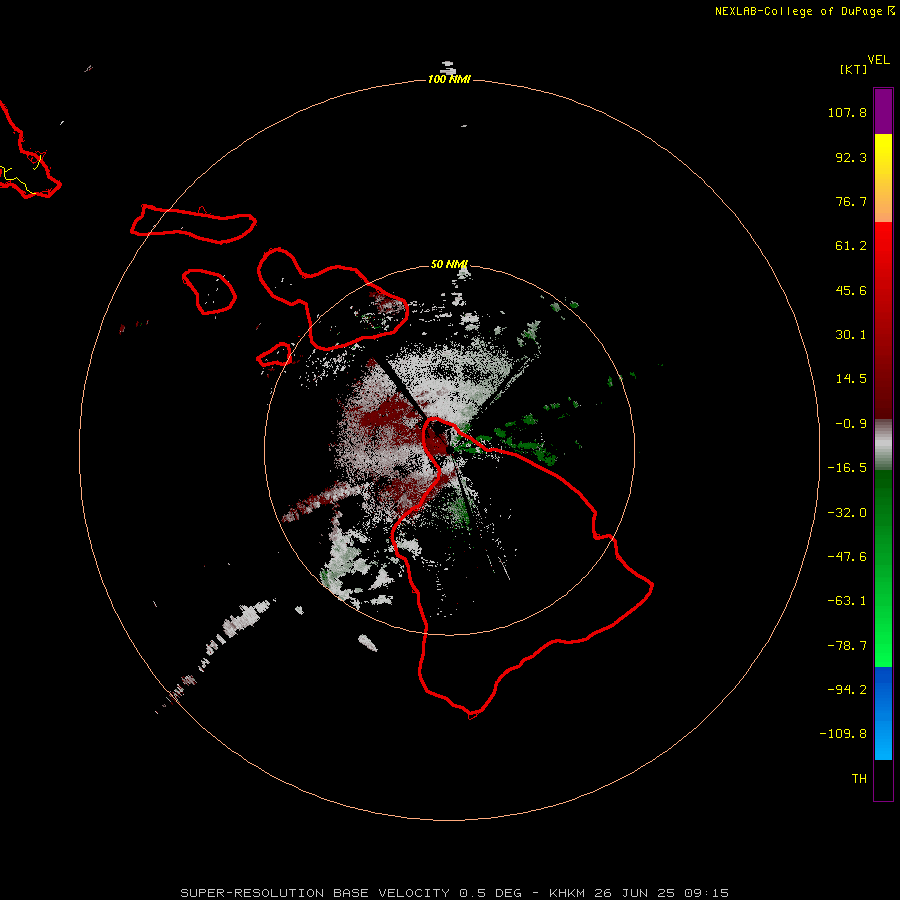This screenshot has width=900, height=900.
Task: Click the 14.5 velocity scale value
Action: (851, 379)
